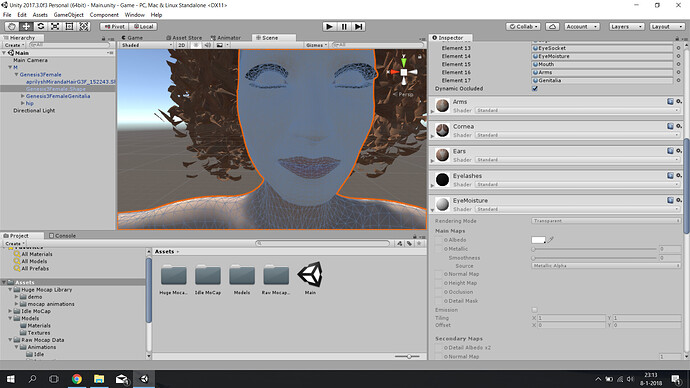Switch to the Console tab
Screen dimensions: 690x388
click(62, 236)
